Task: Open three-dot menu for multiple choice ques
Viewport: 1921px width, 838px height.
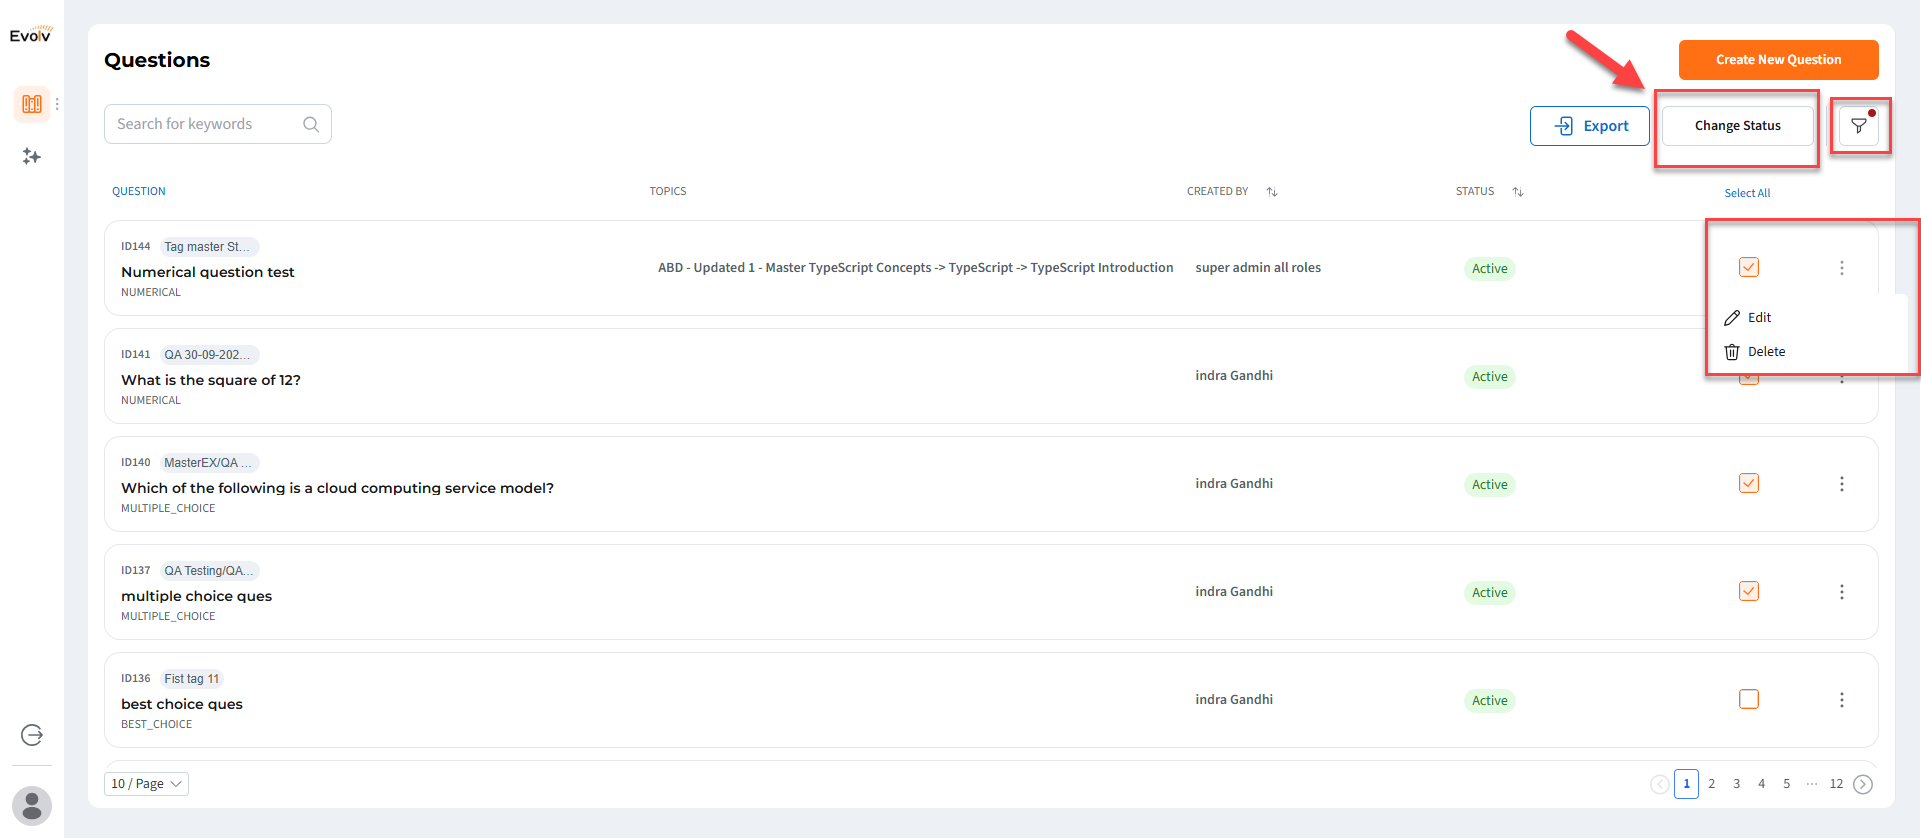Action: pyautogui.click(x=1842, y=592)
